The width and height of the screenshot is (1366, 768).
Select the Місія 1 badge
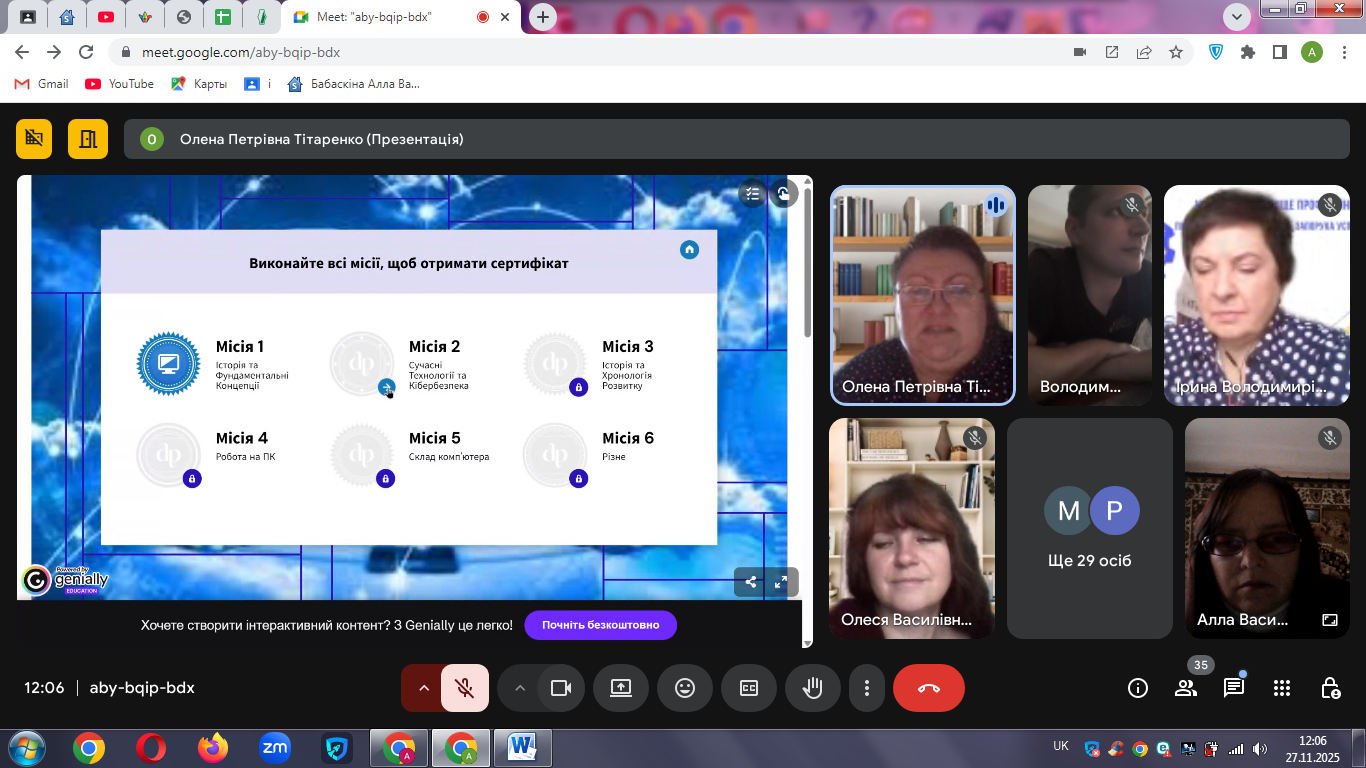pyautogui.click(x=169, y=364)
